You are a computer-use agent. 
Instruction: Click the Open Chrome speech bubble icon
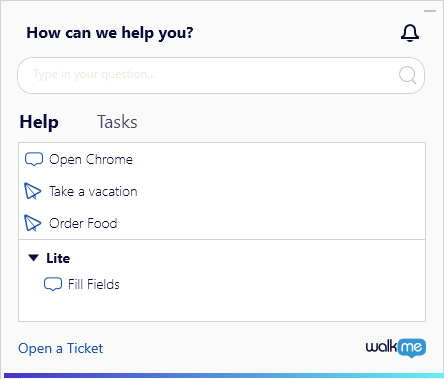(x=34, y=160)
